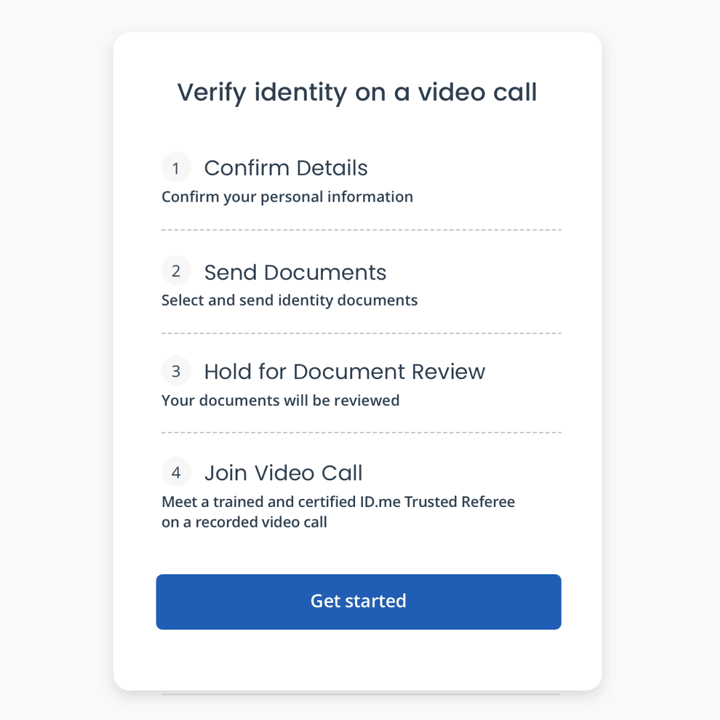
Task: Click dashed divider below Confirm Details
Action: pyautogui.click(x=361, y=230)
